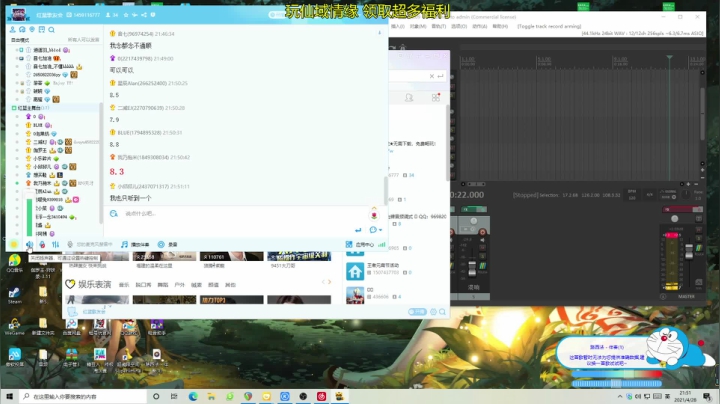The image size is (720, 404).
Task: Mute the speaker icon in YY bottom bar
Action: 29,244
